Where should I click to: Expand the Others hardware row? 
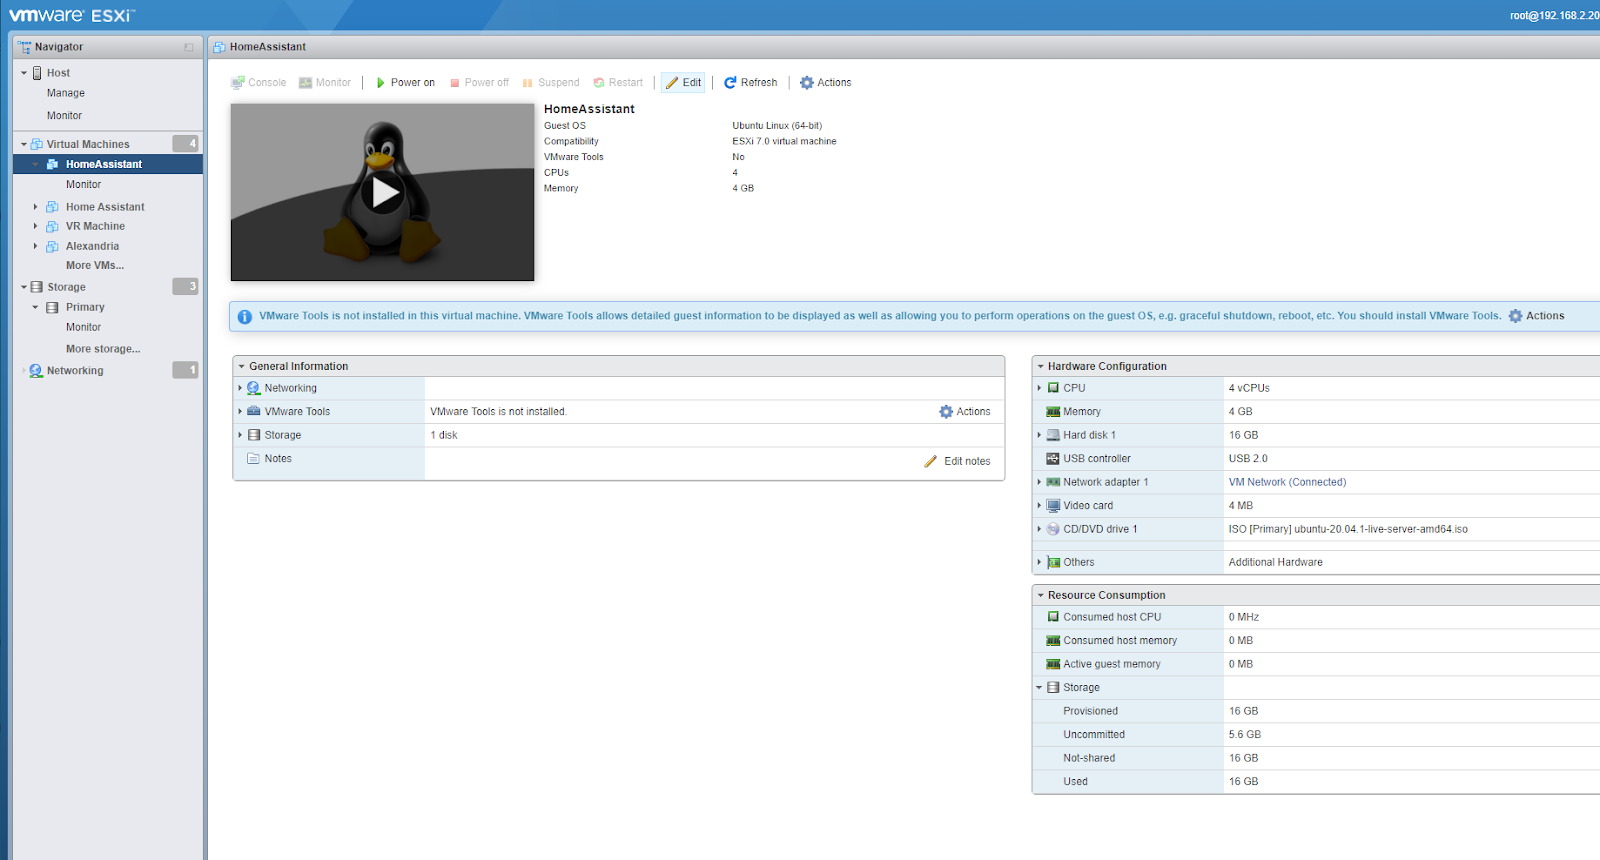pos(1039,562)
